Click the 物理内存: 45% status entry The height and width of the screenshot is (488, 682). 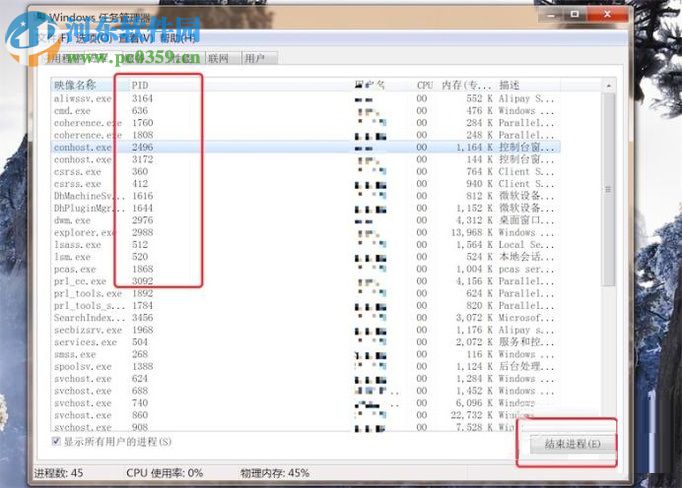(275, 473)
